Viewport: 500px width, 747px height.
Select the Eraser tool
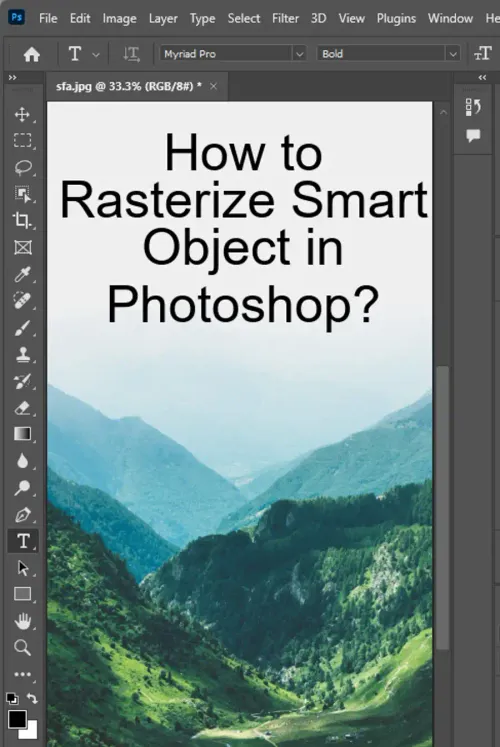click(22, 408)
